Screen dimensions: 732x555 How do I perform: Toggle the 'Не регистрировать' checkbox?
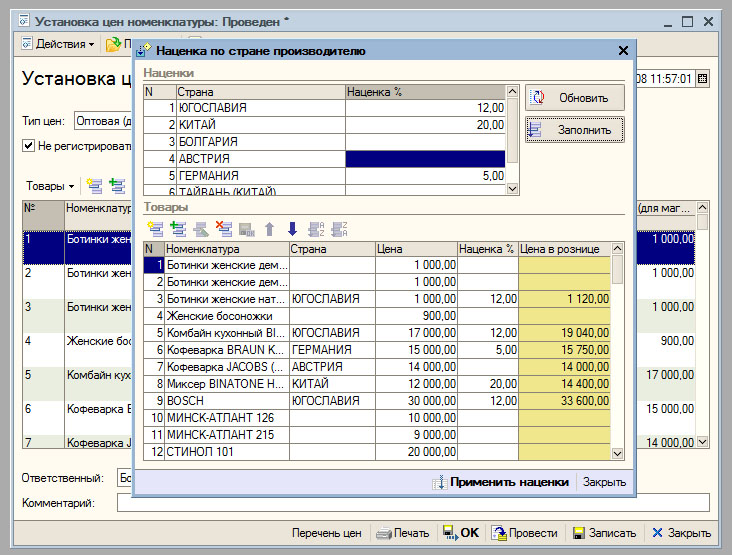(29, 146)
